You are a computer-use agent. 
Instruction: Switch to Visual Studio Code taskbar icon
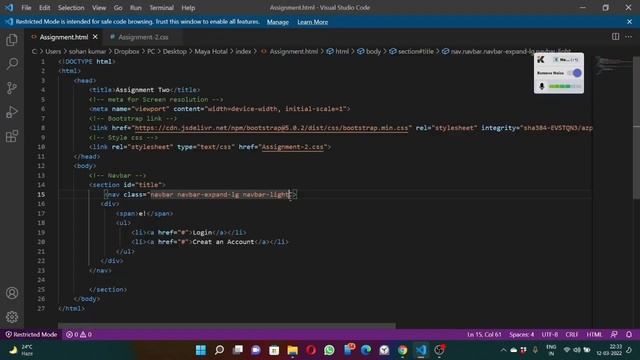click(x=421, y=350)
